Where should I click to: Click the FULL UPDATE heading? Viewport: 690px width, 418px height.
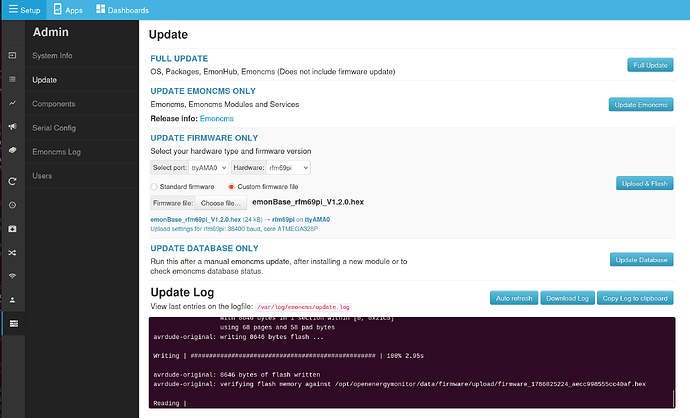coord(179,59)
